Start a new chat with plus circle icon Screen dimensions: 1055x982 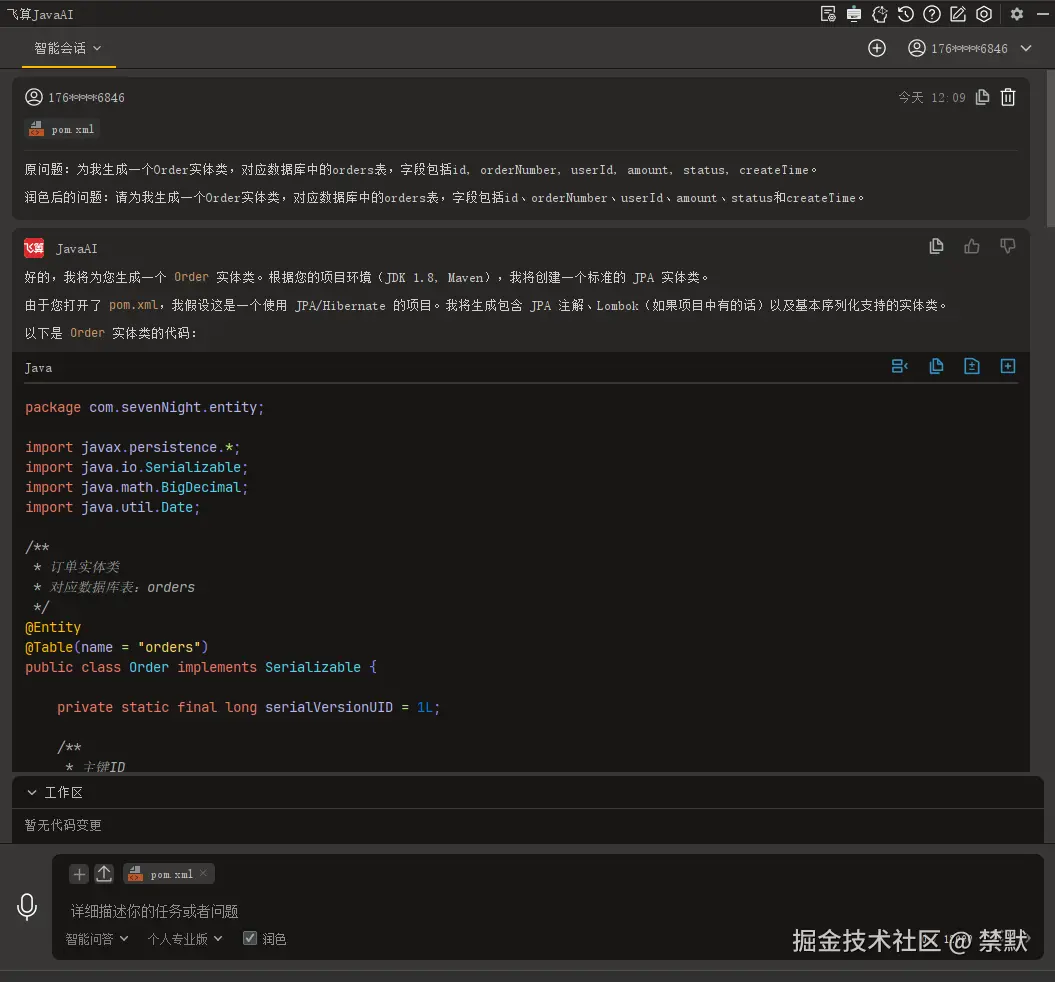pos(877,48)
